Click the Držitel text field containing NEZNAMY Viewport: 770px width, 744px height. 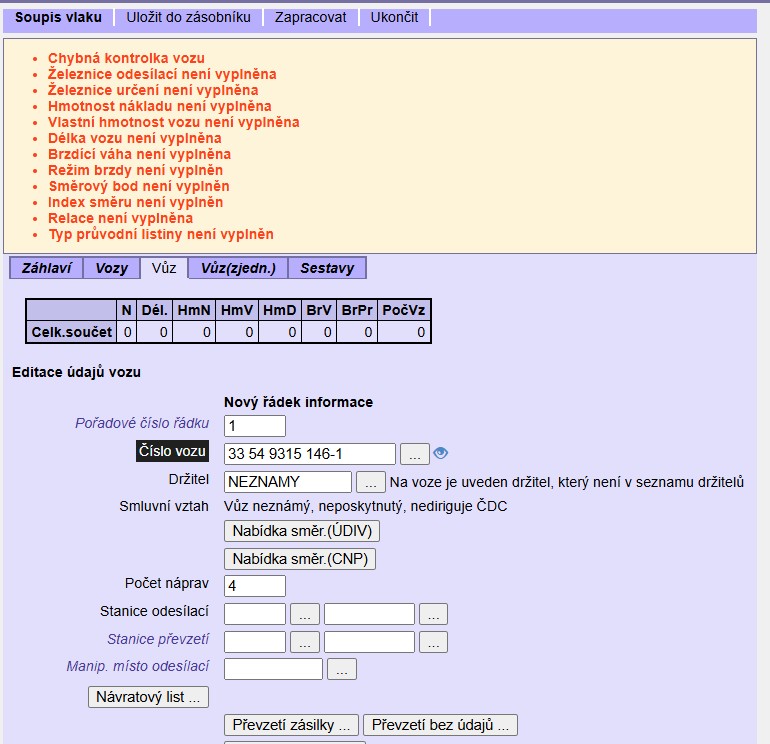click(x=288, y=482)
